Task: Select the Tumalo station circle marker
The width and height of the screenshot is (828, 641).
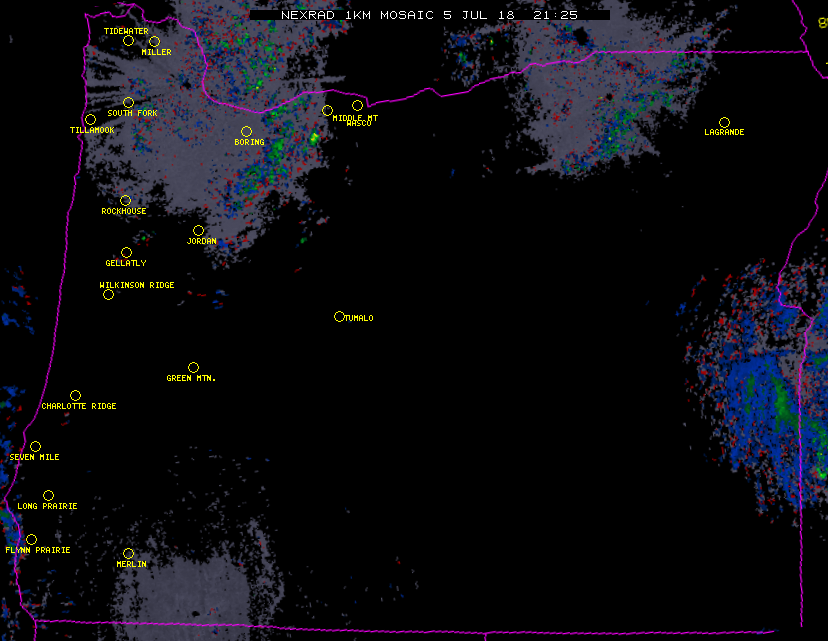Action: pos(339,317)
